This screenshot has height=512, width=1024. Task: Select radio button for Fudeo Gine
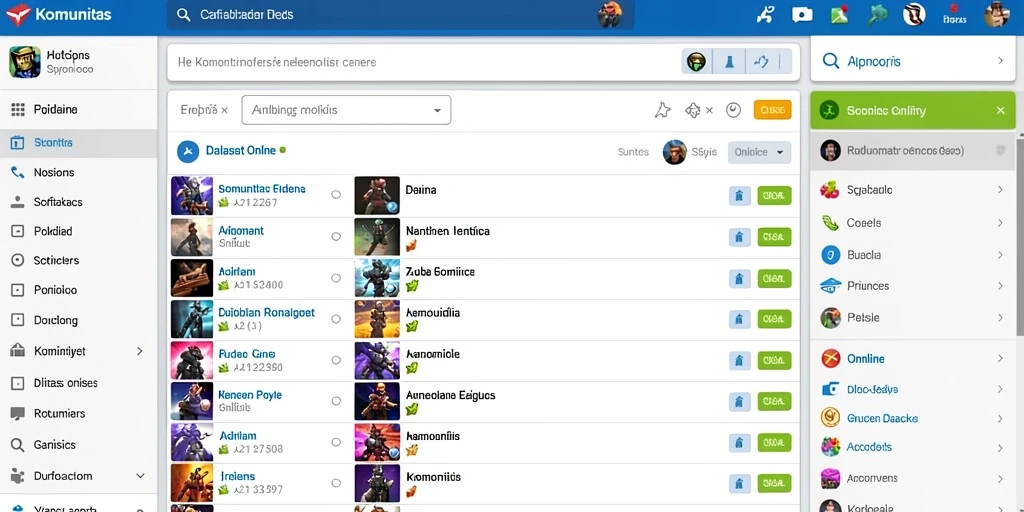click(336, 360)
